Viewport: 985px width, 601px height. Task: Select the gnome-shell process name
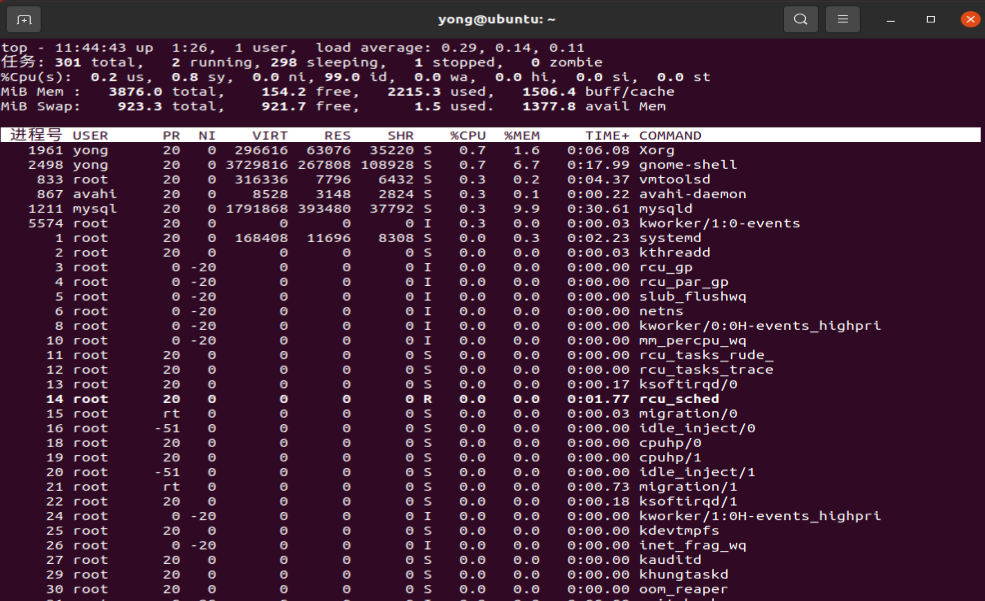click(x=688, y=165)
